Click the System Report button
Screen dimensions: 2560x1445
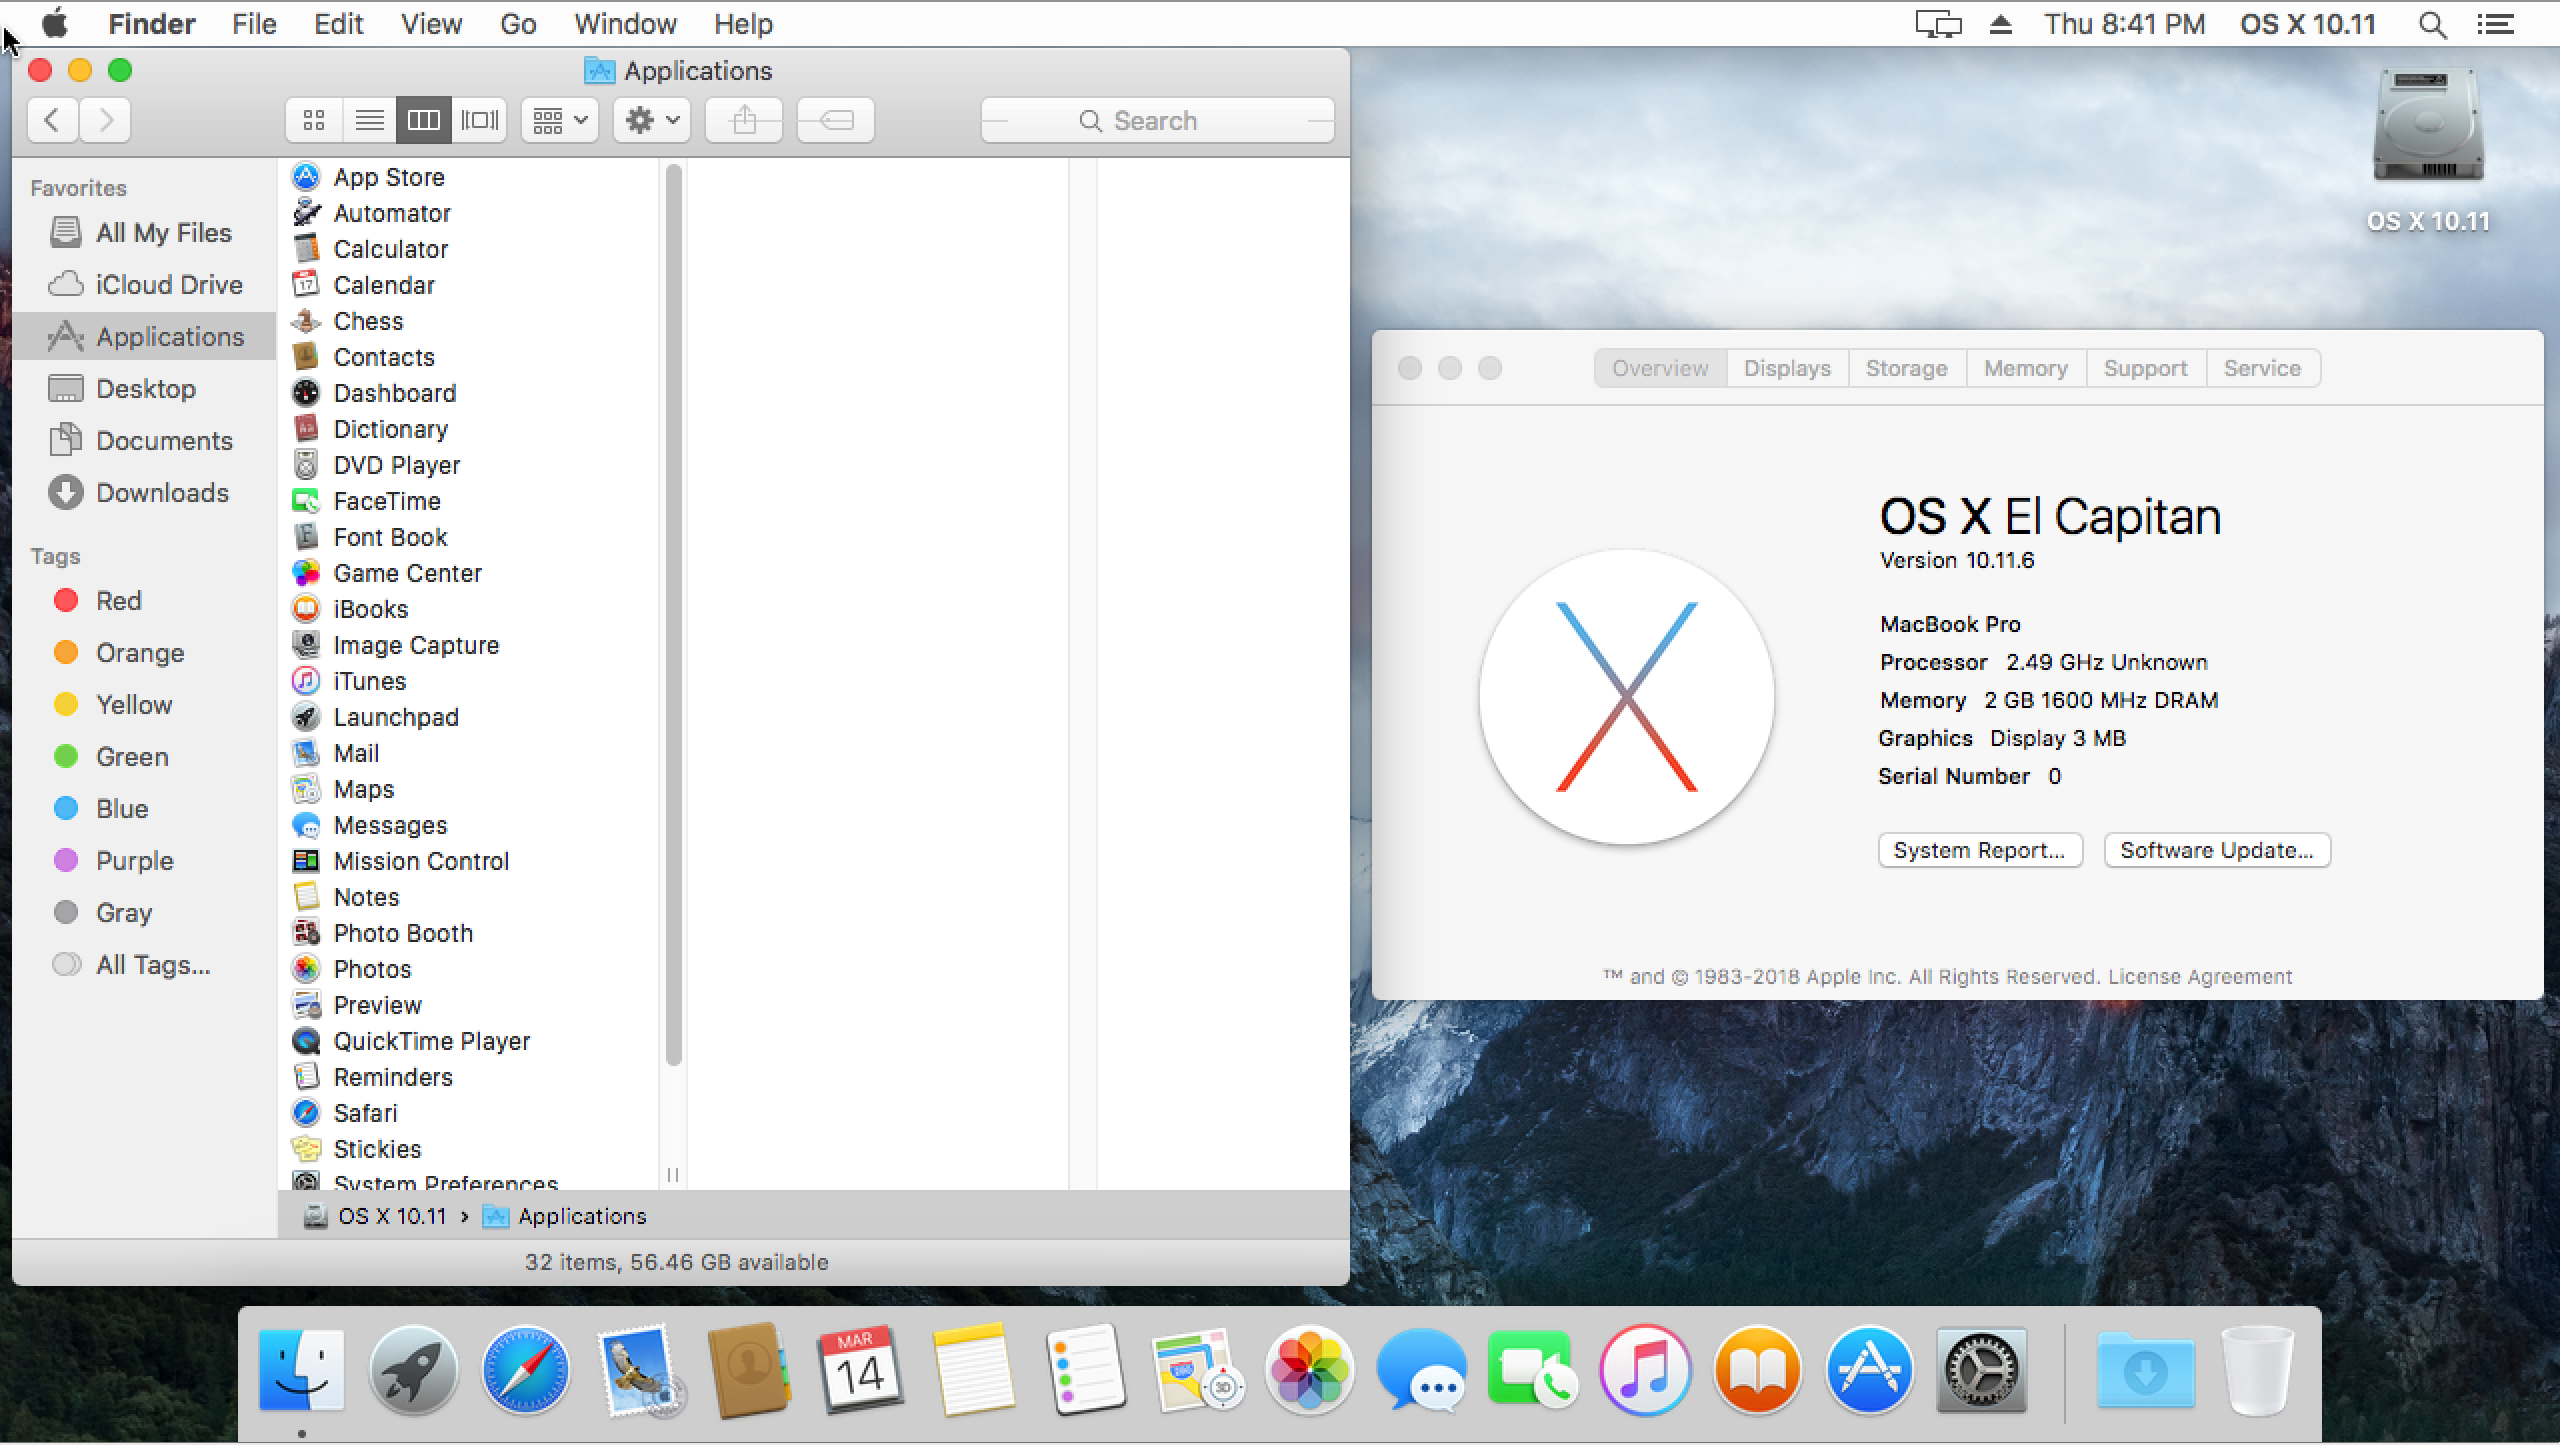point(1978,849)
